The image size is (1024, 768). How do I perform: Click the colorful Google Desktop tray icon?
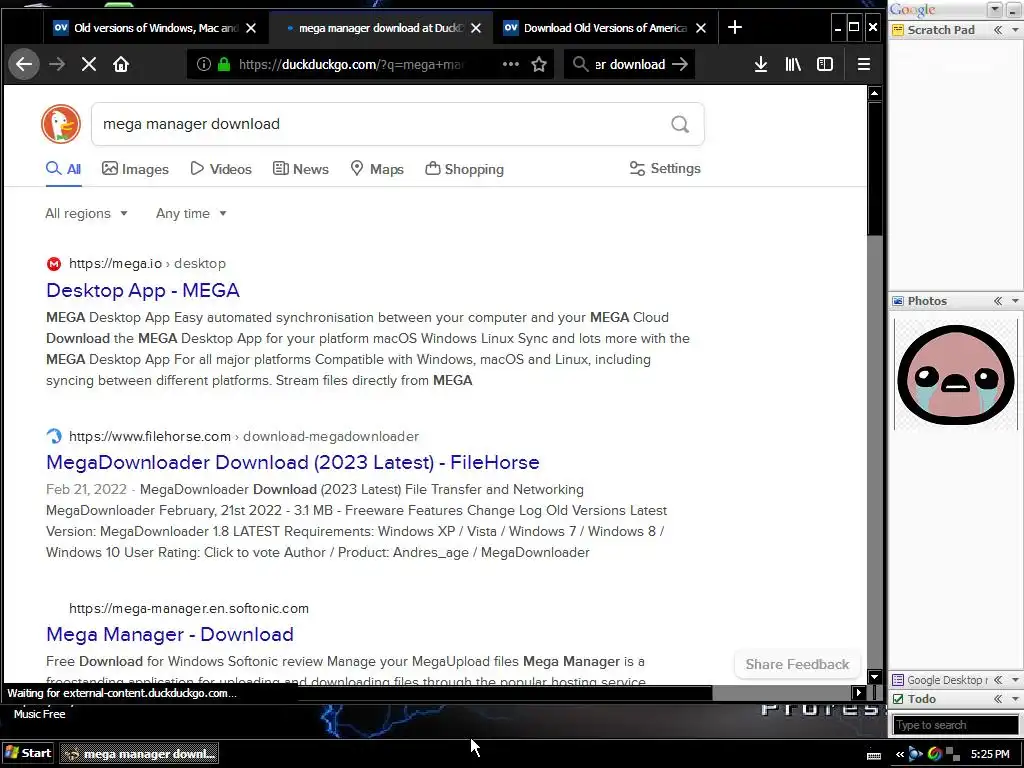click(x=935, y=754)
